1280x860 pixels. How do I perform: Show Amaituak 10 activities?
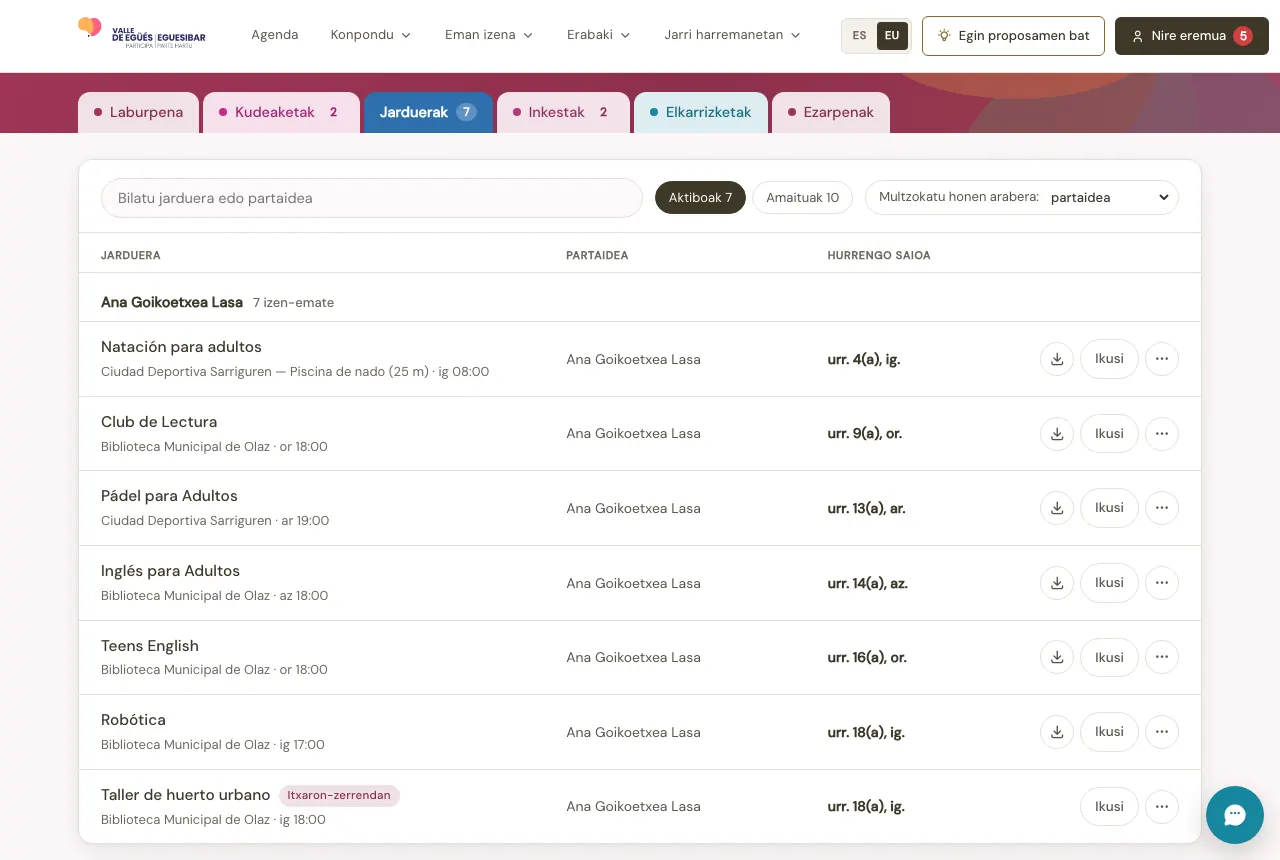[802, 198]
